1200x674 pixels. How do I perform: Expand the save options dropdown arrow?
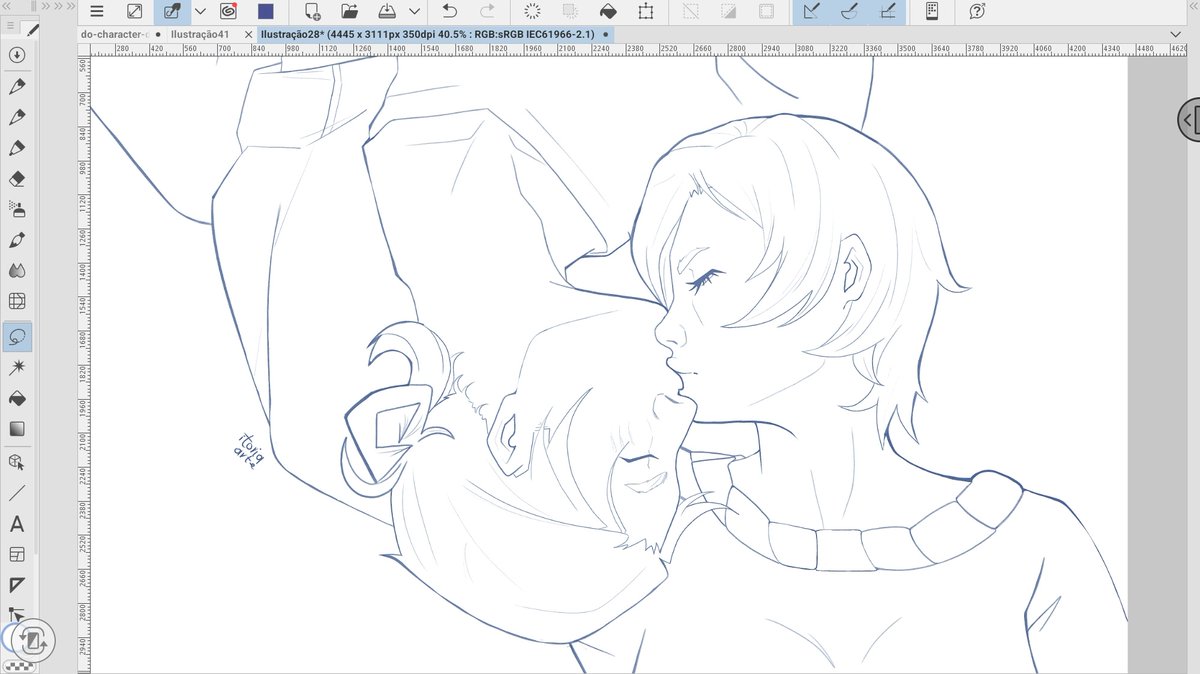click(x=414, y=12)
